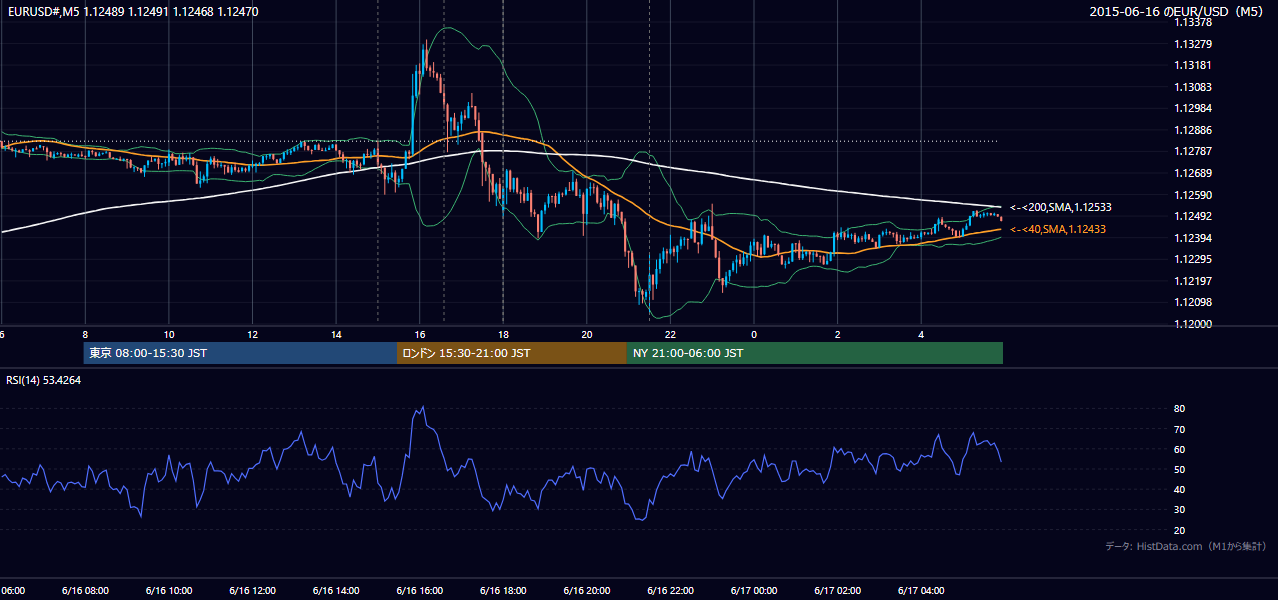
Task: Click RSI scale value 40
Action: pos(1179,489)
